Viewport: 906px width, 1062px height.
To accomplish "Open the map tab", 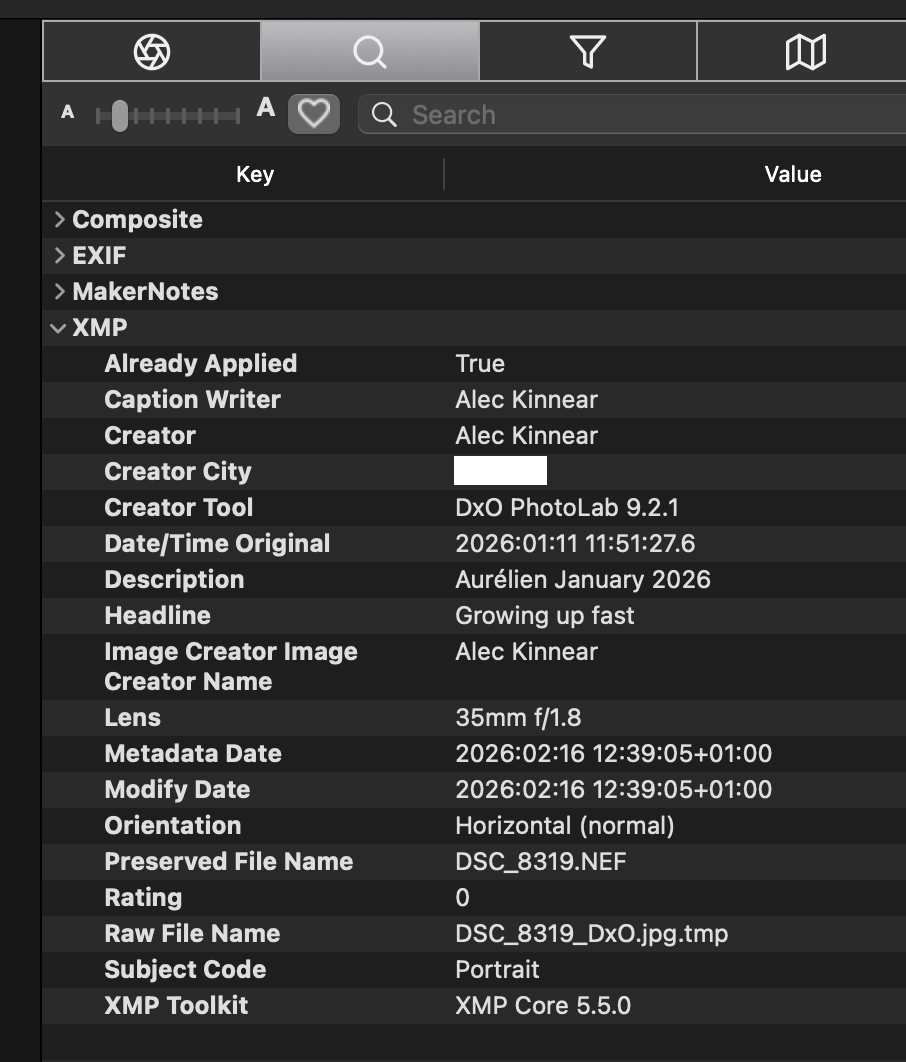I will 805,51.
